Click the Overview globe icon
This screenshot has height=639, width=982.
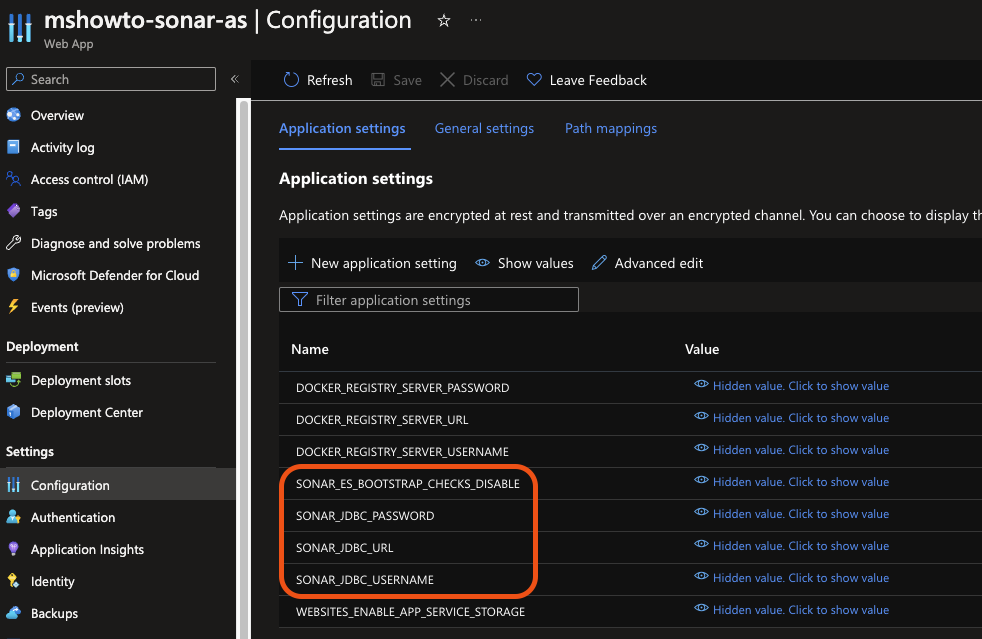[x=14, y=115]
